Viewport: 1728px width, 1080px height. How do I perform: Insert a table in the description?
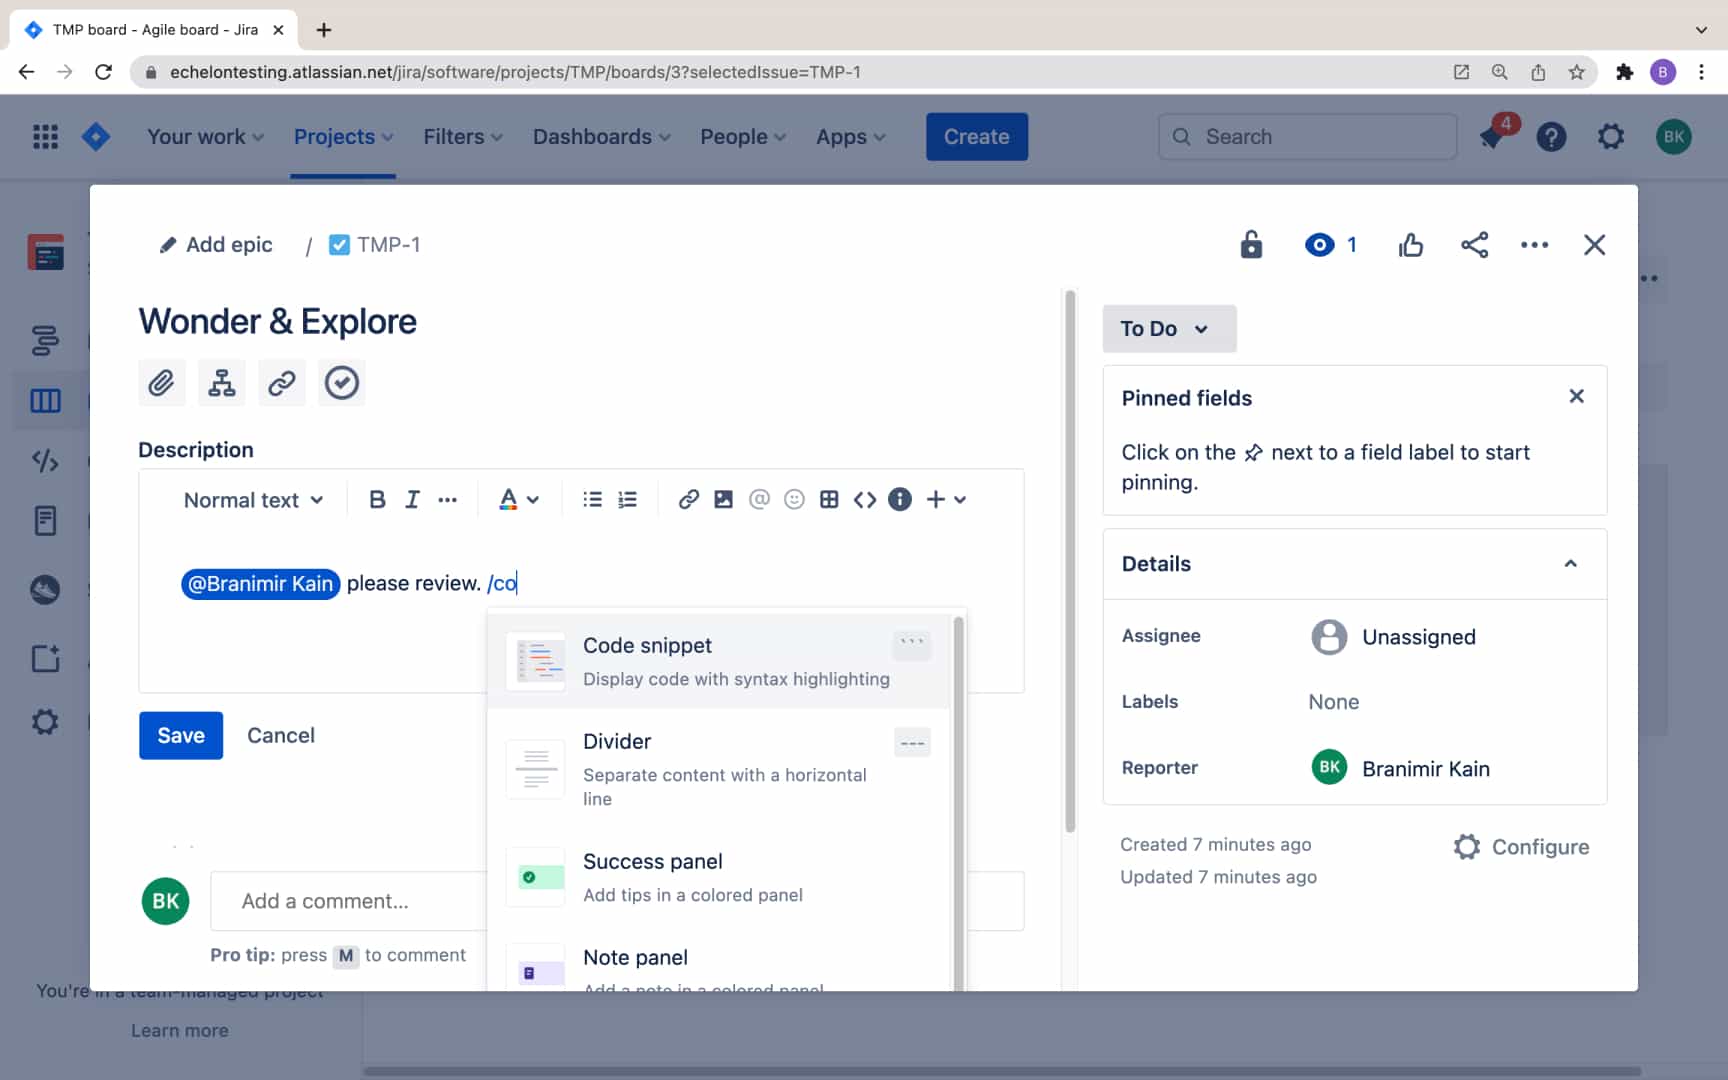[829, 499]
